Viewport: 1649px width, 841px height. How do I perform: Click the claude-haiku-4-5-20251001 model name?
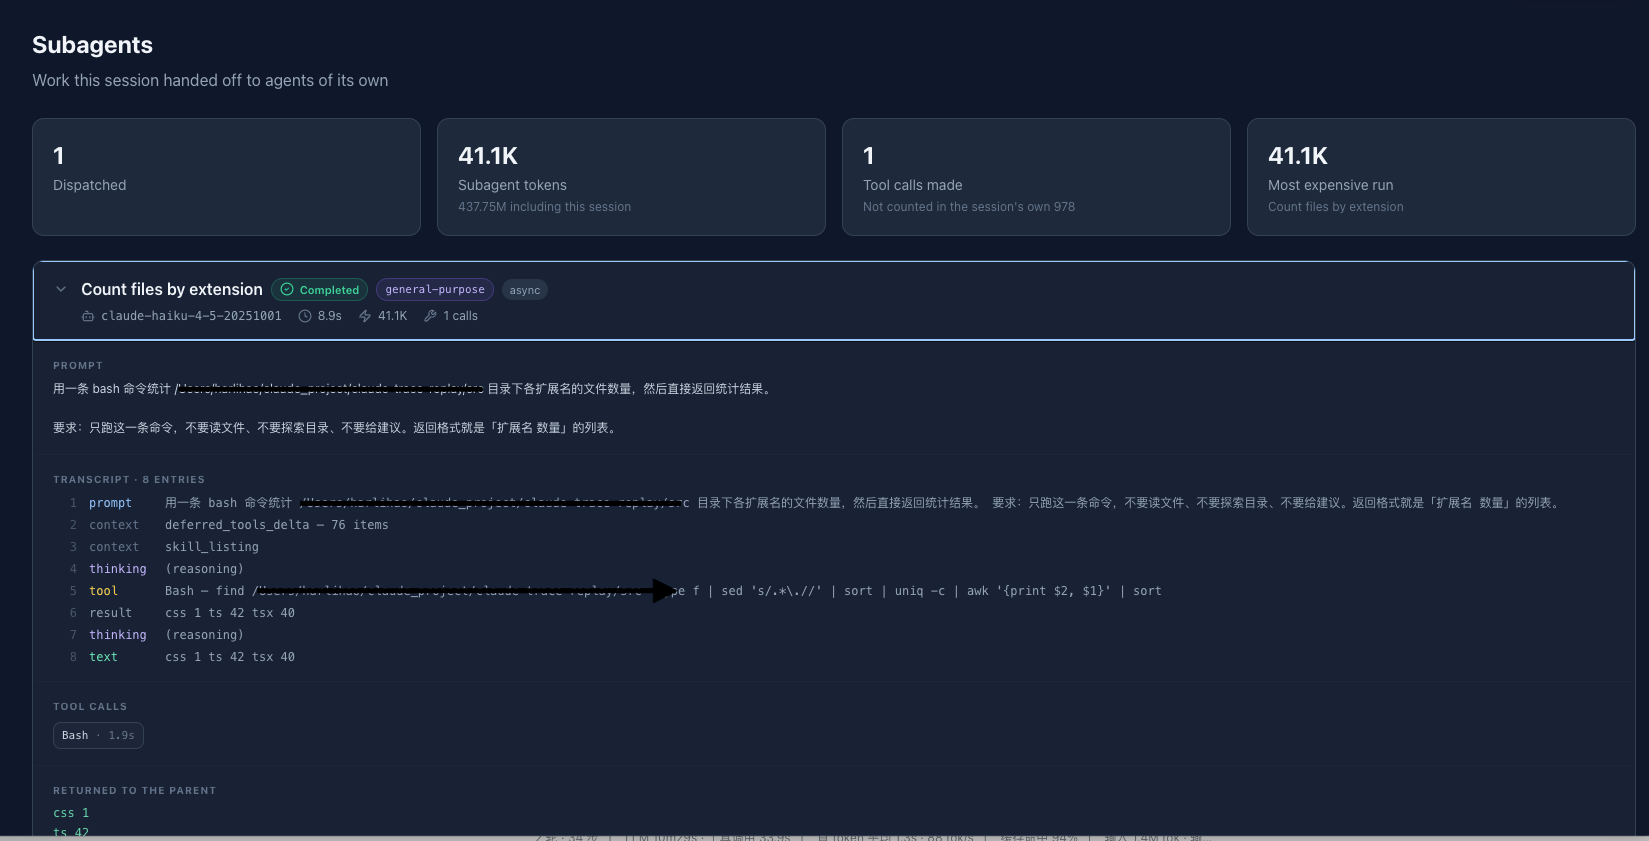tap(191, 316)
